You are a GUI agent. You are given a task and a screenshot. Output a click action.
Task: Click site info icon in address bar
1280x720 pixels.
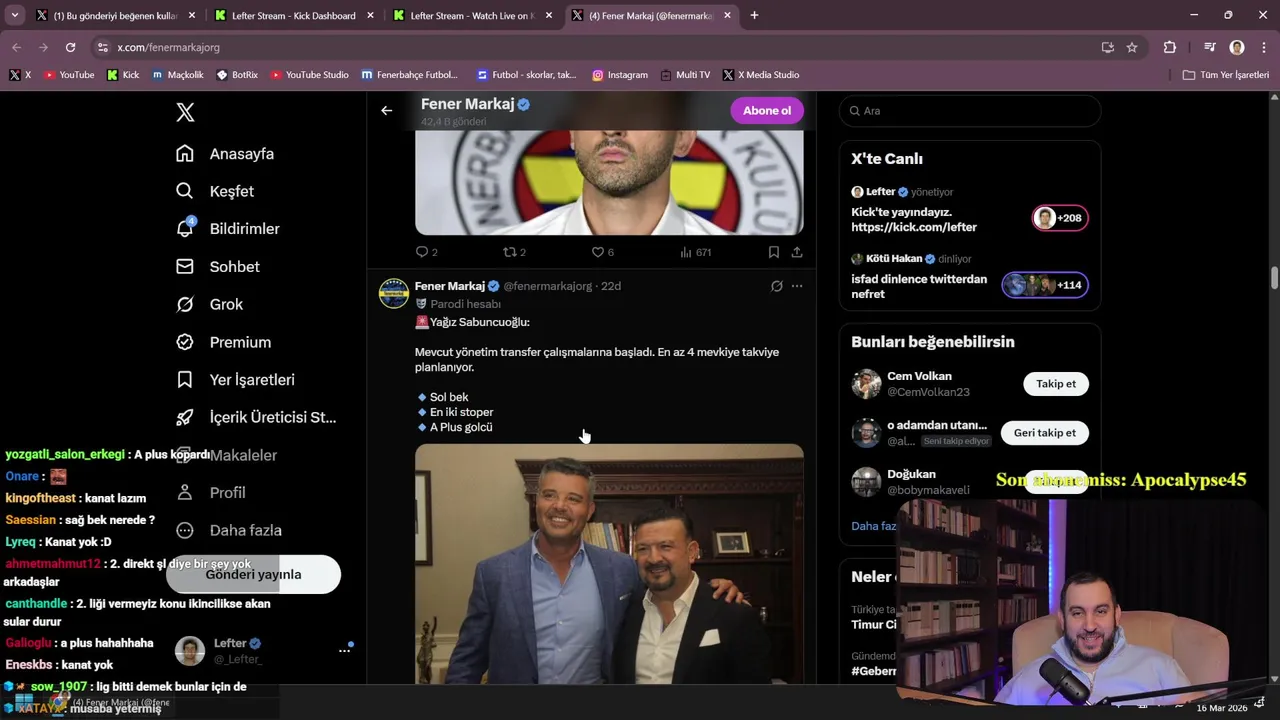point(102,47)
